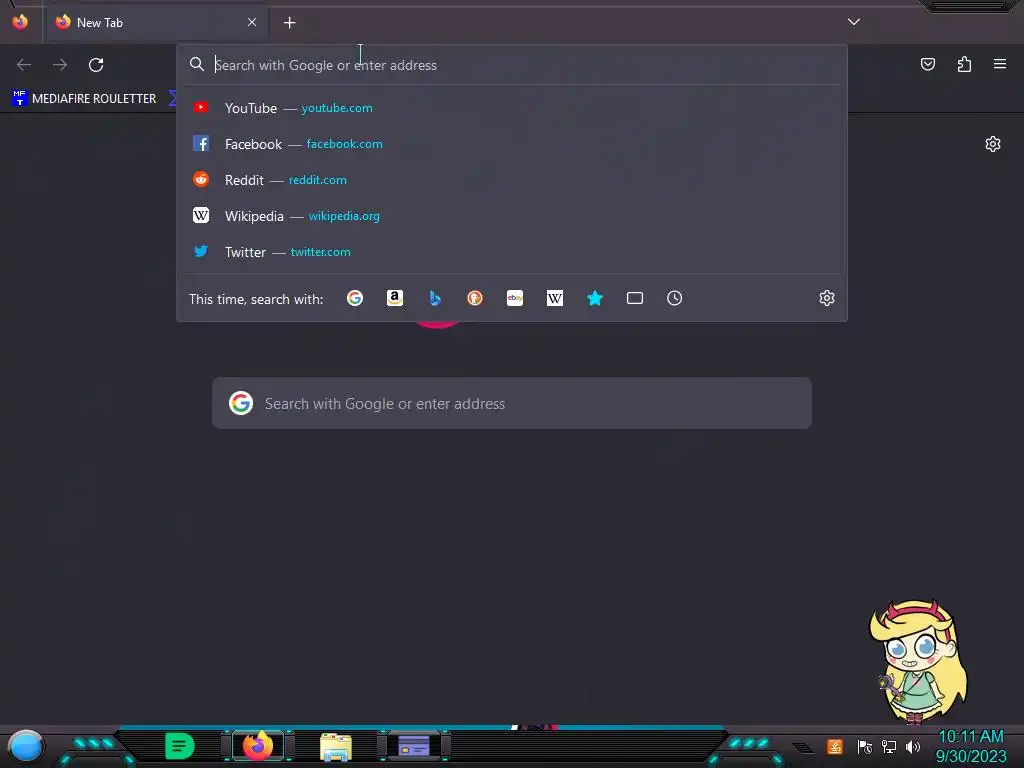Open MEDIAFIRE ROULETTER bookmark

pos(84,99)
